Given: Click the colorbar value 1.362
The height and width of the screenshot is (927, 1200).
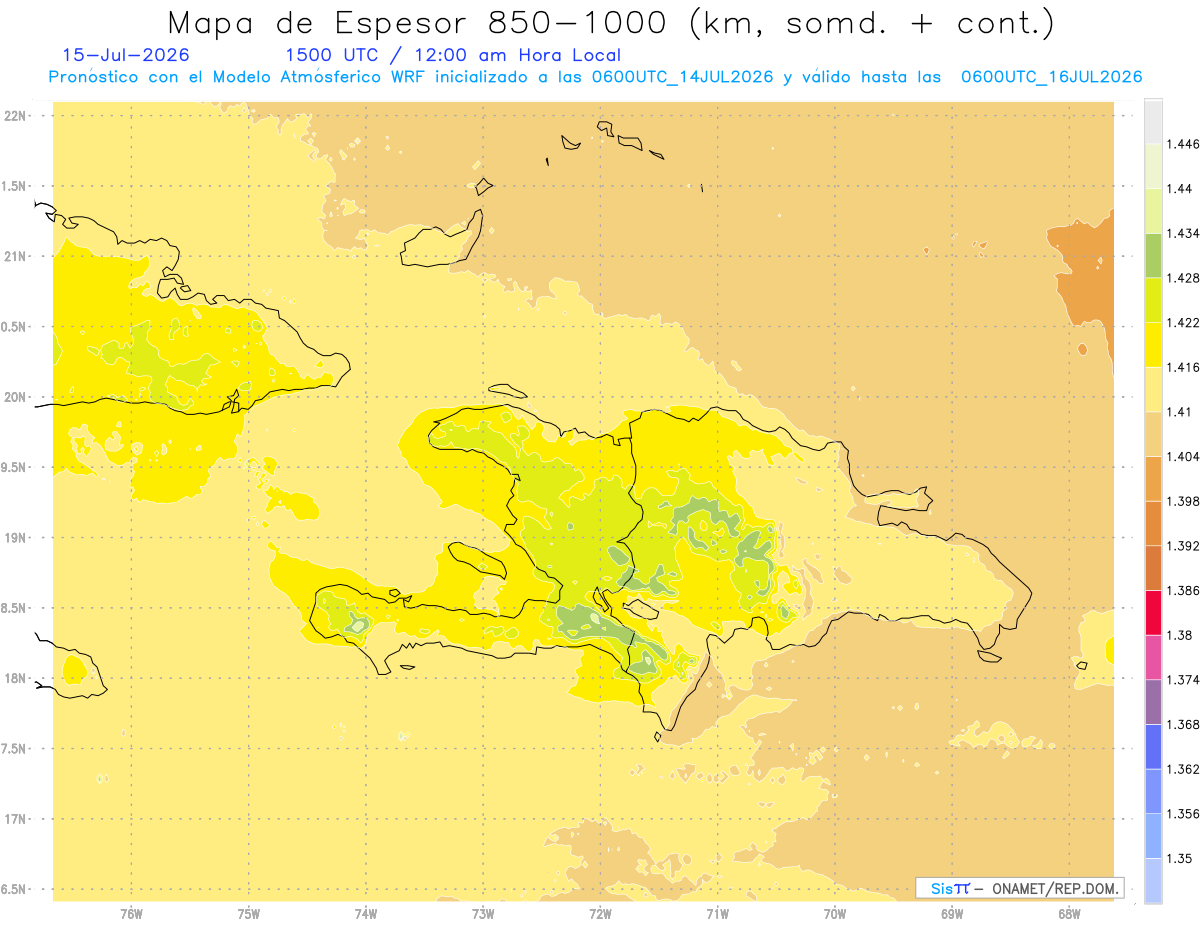Looking at the screenshot, I should tap(1185, 769).
